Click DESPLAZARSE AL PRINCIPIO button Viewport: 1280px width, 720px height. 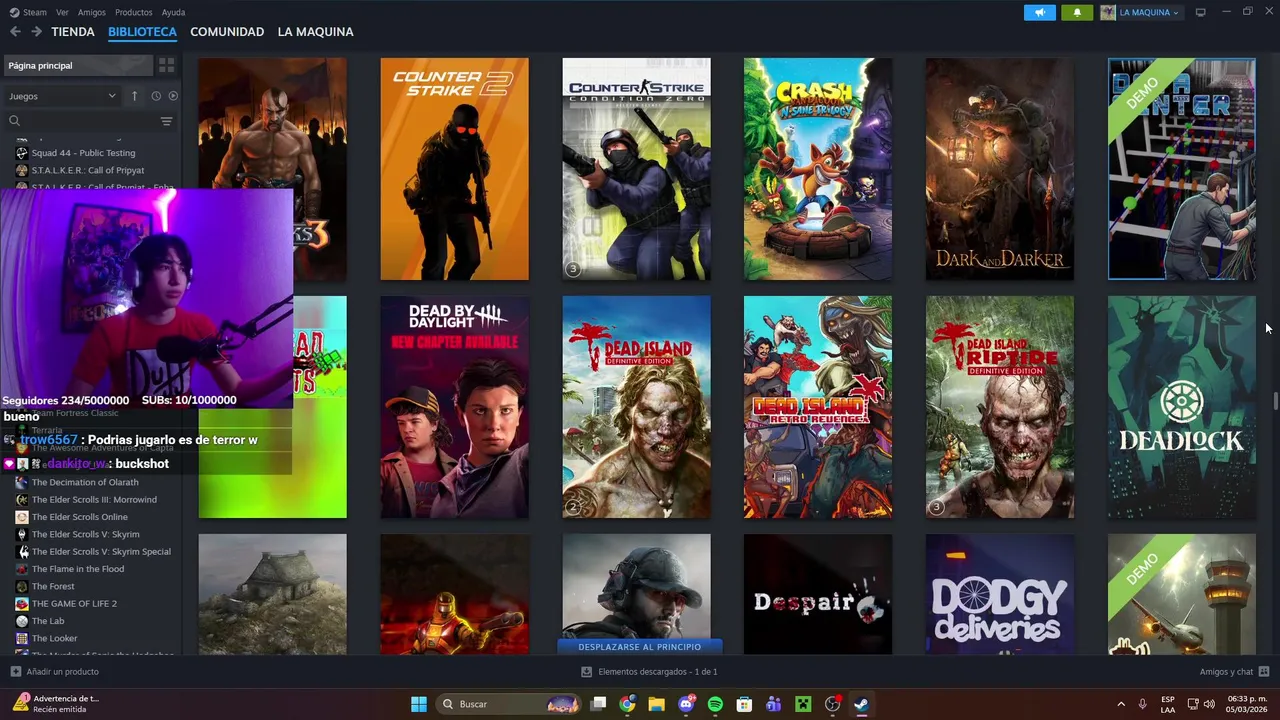point(639,647)
